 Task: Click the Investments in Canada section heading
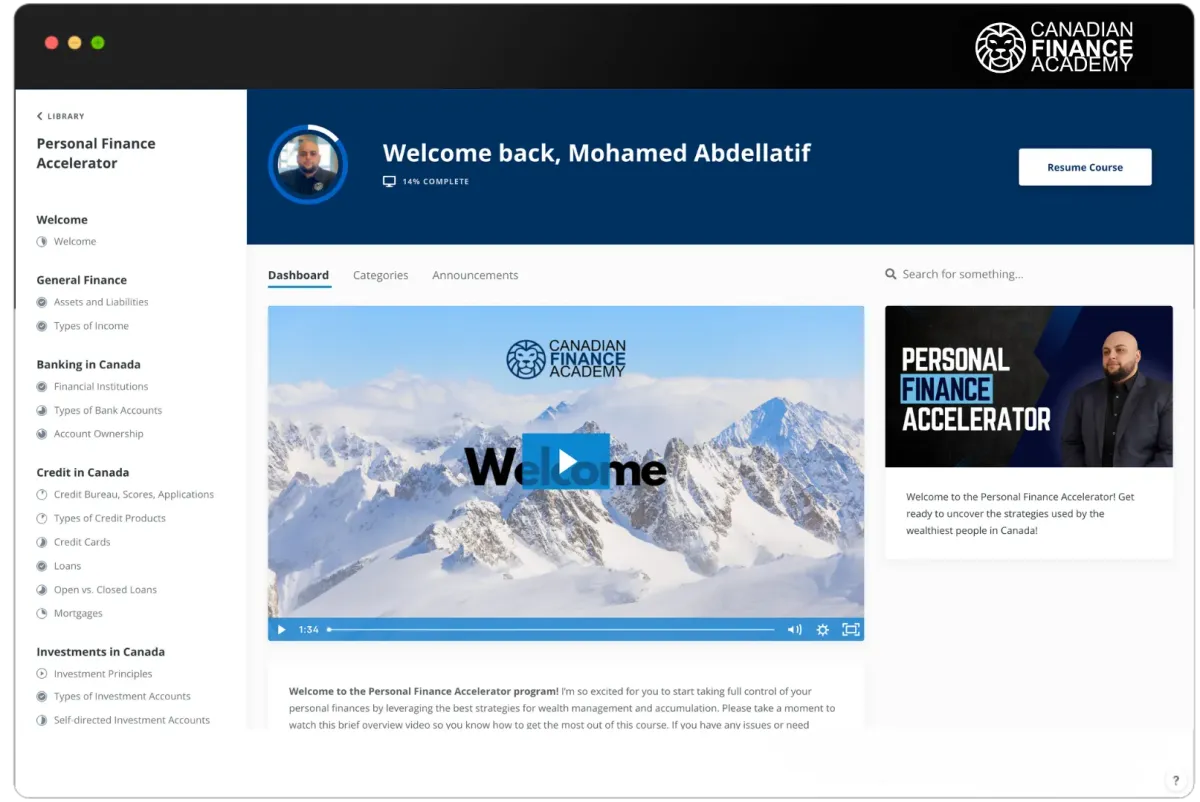tap(101, 652)
